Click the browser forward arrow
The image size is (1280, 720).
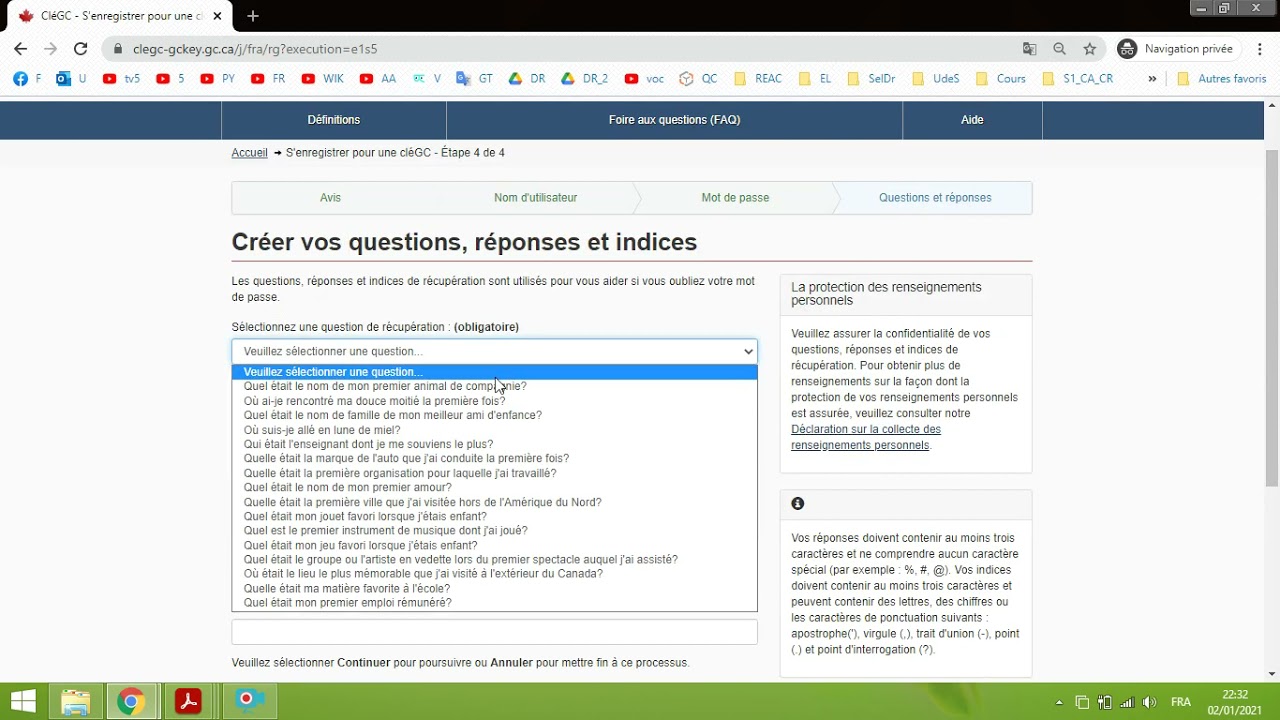pyautogui.click(x=50, y=49)
